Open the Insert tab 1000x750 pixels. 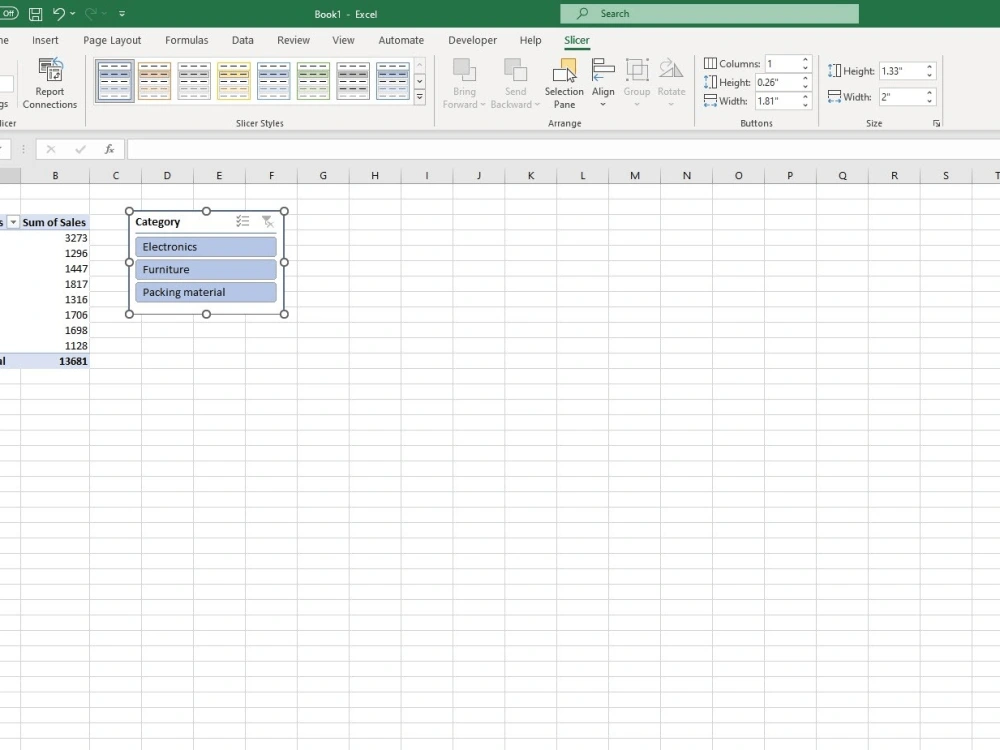click(45, 40)
